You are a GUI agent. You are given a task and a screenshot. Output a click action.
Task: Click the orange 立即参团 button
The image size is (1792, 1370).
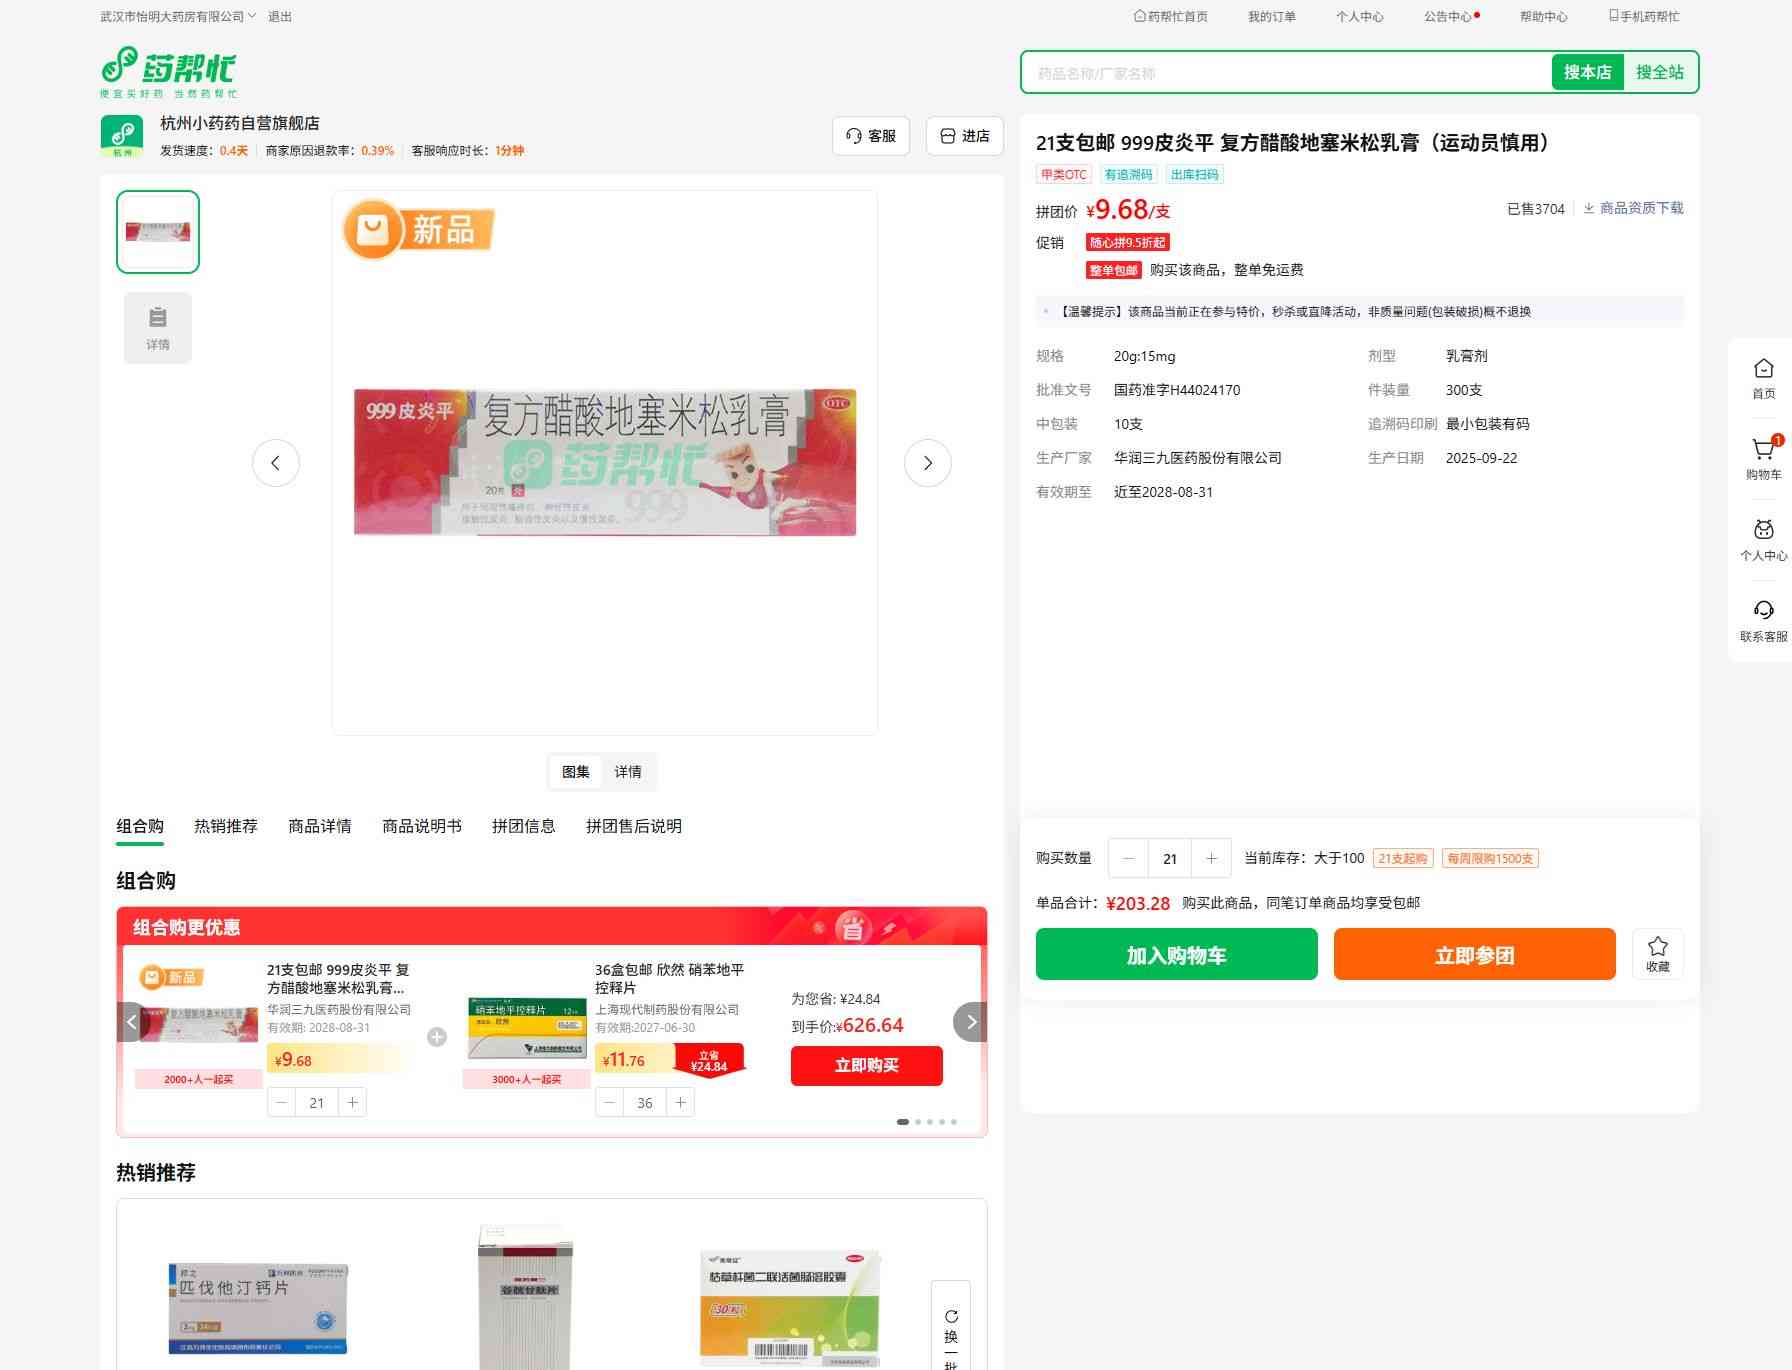click(1474, 954)
